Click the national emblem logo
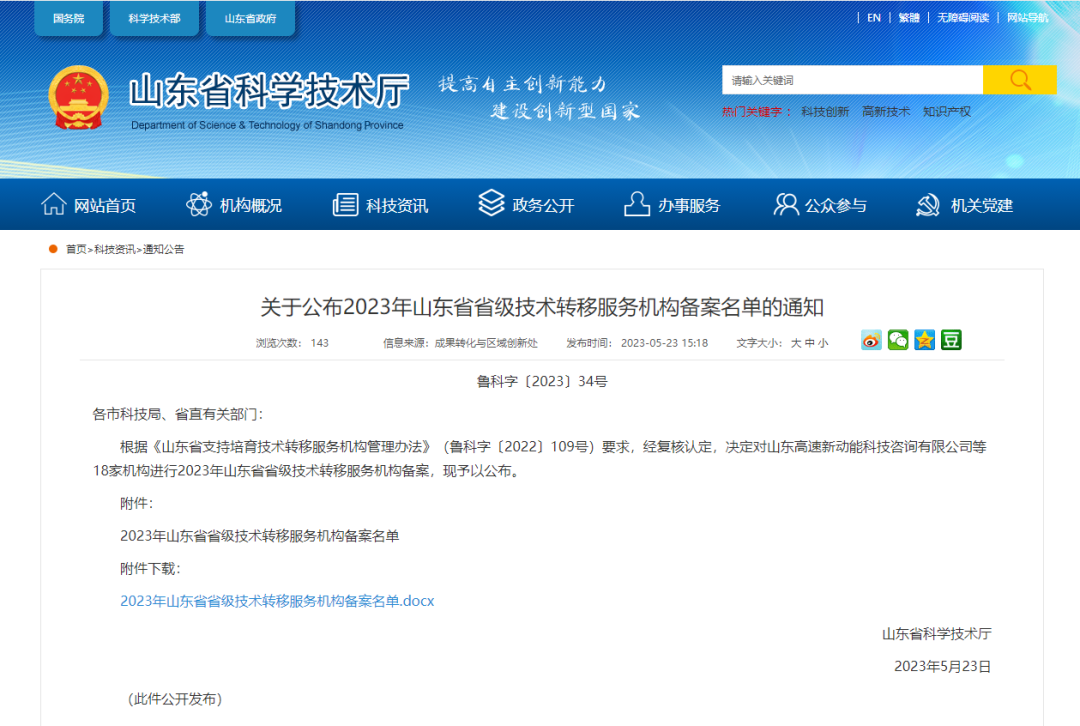The height and width of the screenshot is (726, 1080). [x=78, y=97]
